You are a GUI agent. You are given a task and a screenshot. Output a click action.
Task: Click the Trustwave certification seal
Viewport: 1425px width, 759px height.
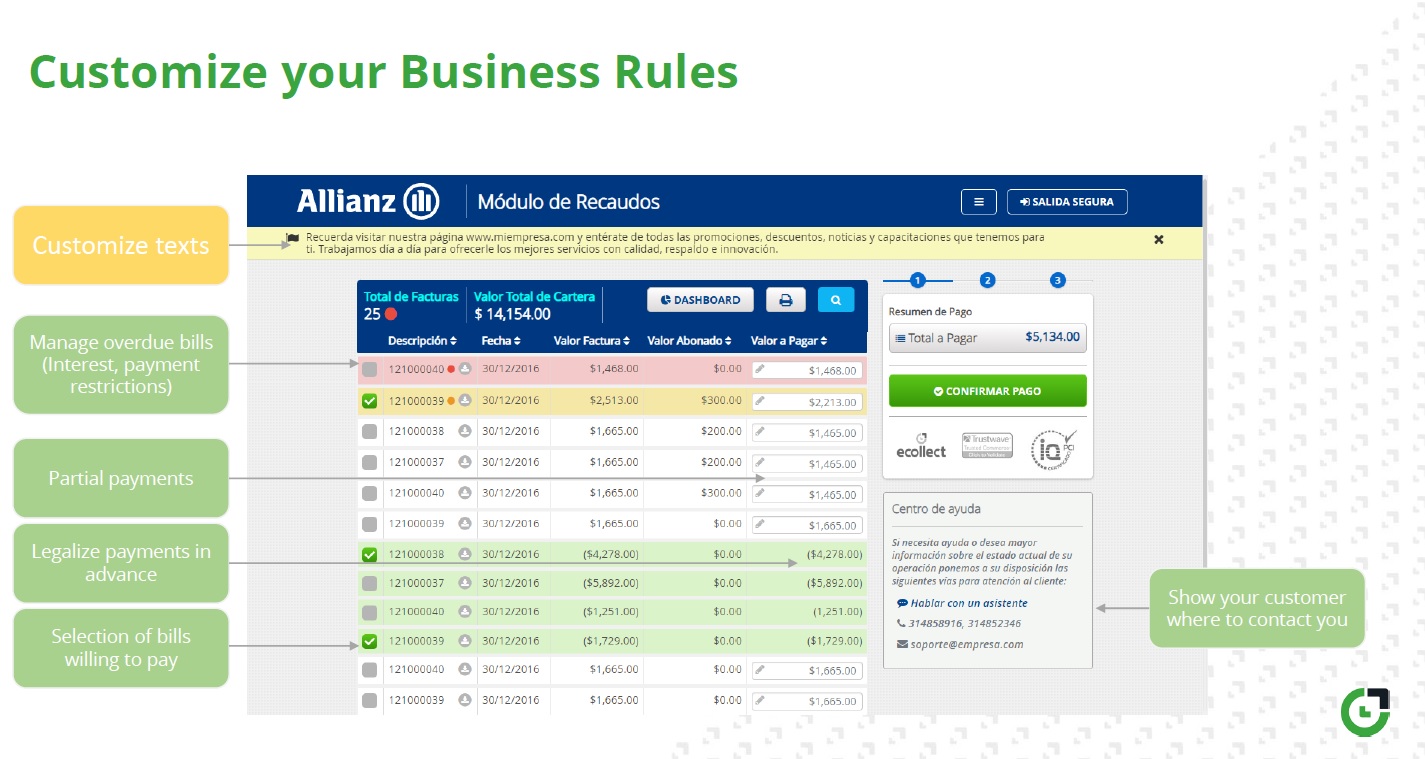coord(985,445)
